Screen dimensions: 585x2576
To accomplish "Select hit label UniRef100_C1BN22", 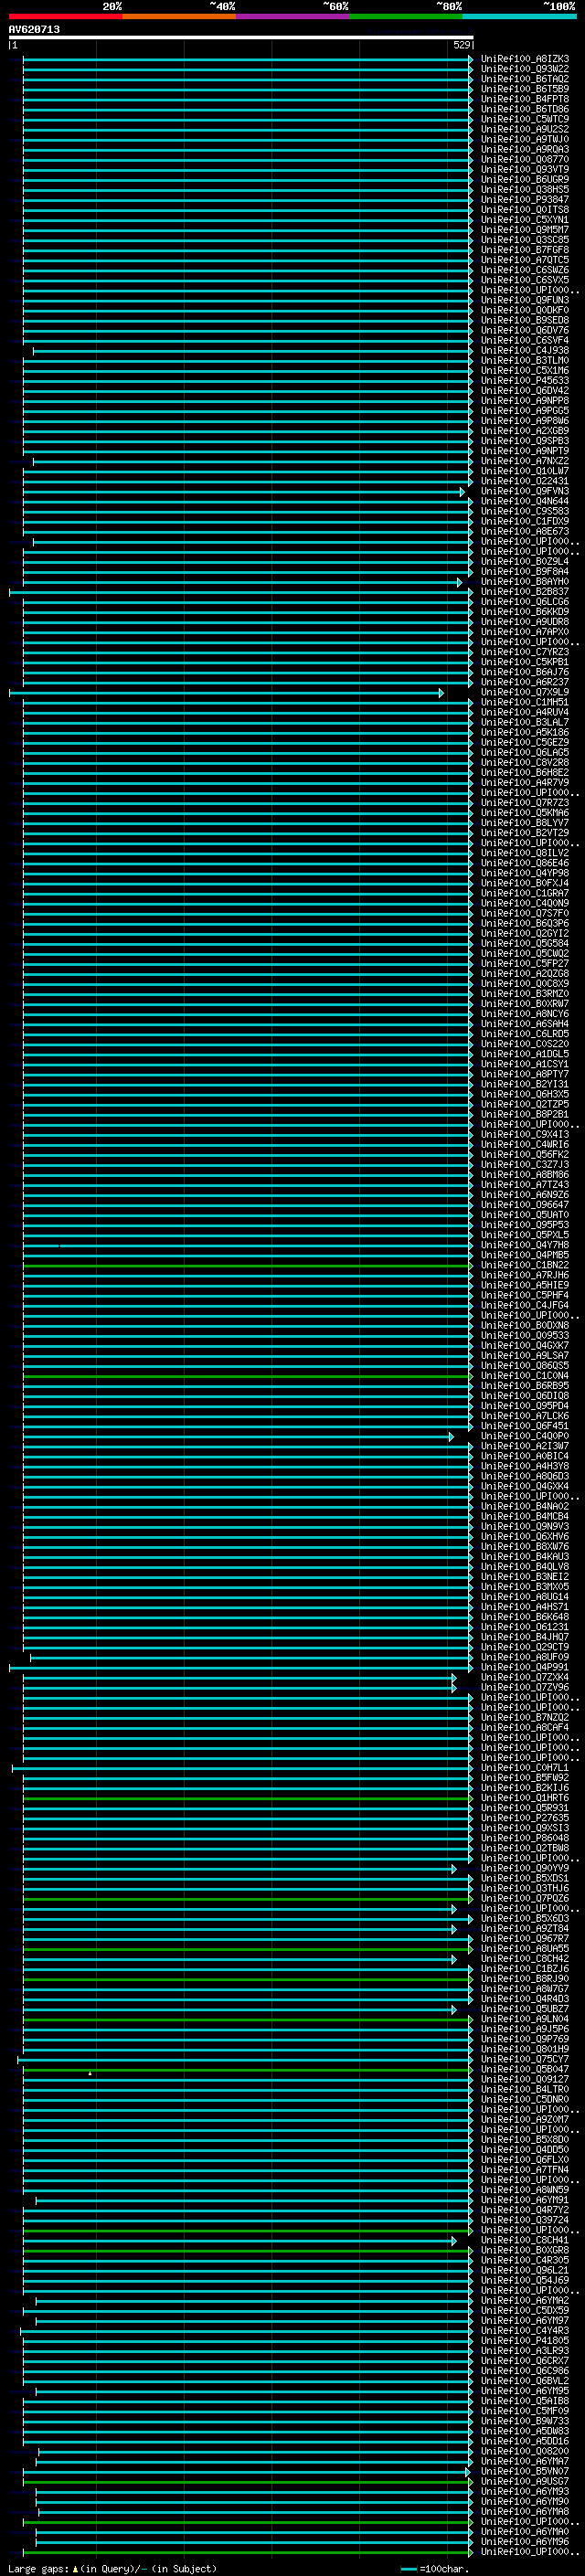I will coord(524,1266).
